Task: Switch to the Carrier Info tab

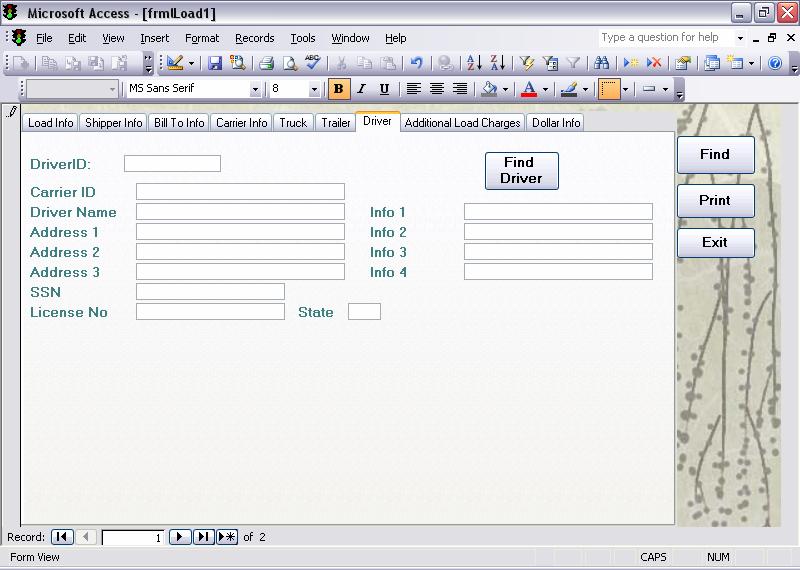Action: click(241, 123)
